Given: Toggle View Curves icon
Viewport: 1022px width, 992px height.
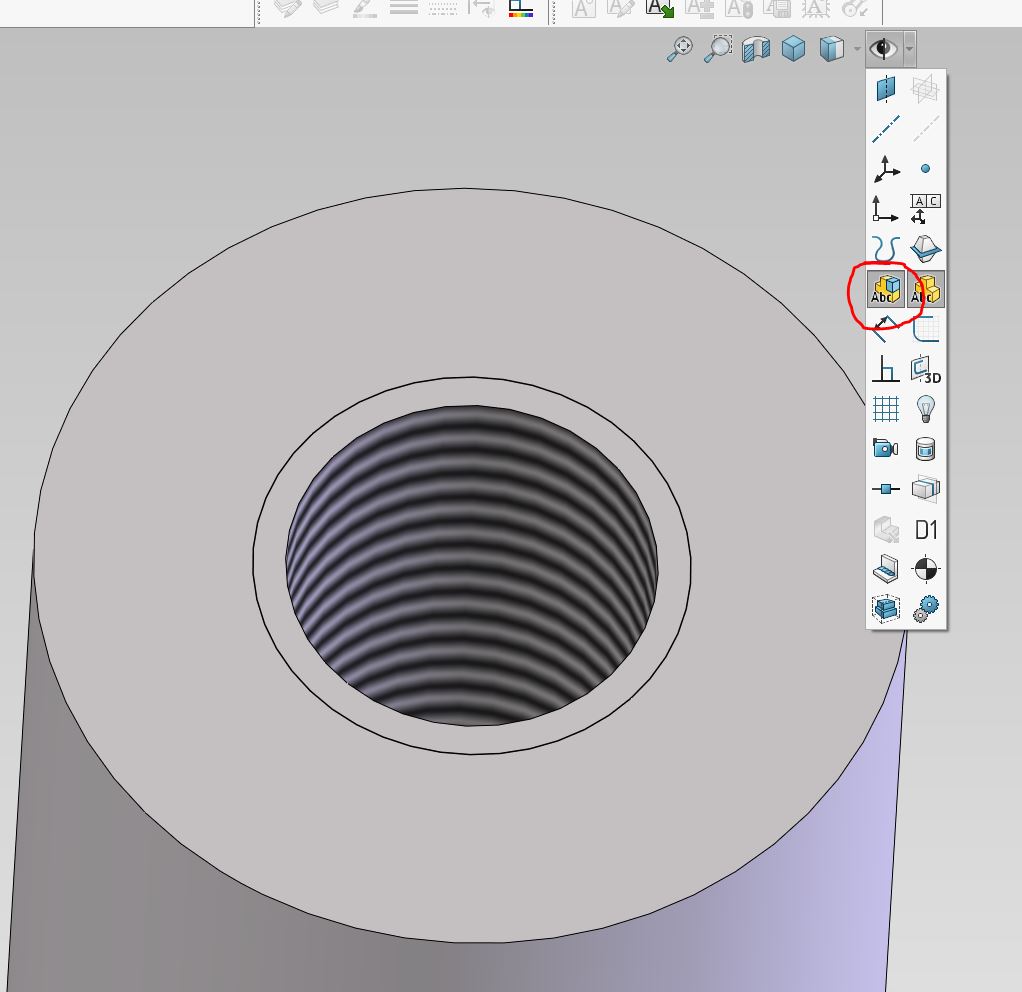Looking at the screenshot, I should click(x=886, y=249).
